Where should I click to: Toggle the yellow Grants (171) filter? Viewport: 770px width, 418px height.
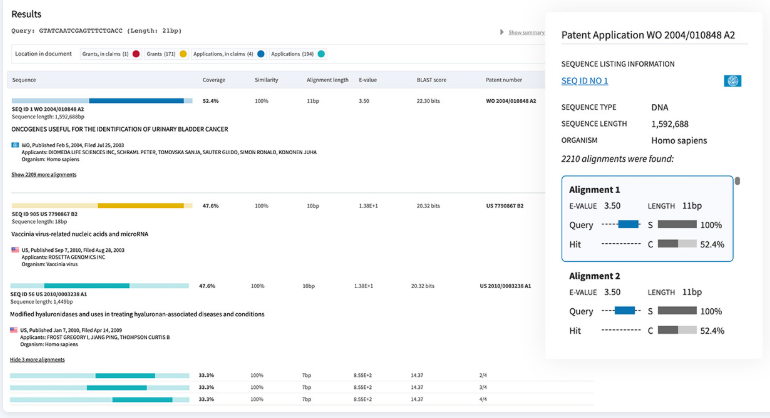(x=183, y=52)
